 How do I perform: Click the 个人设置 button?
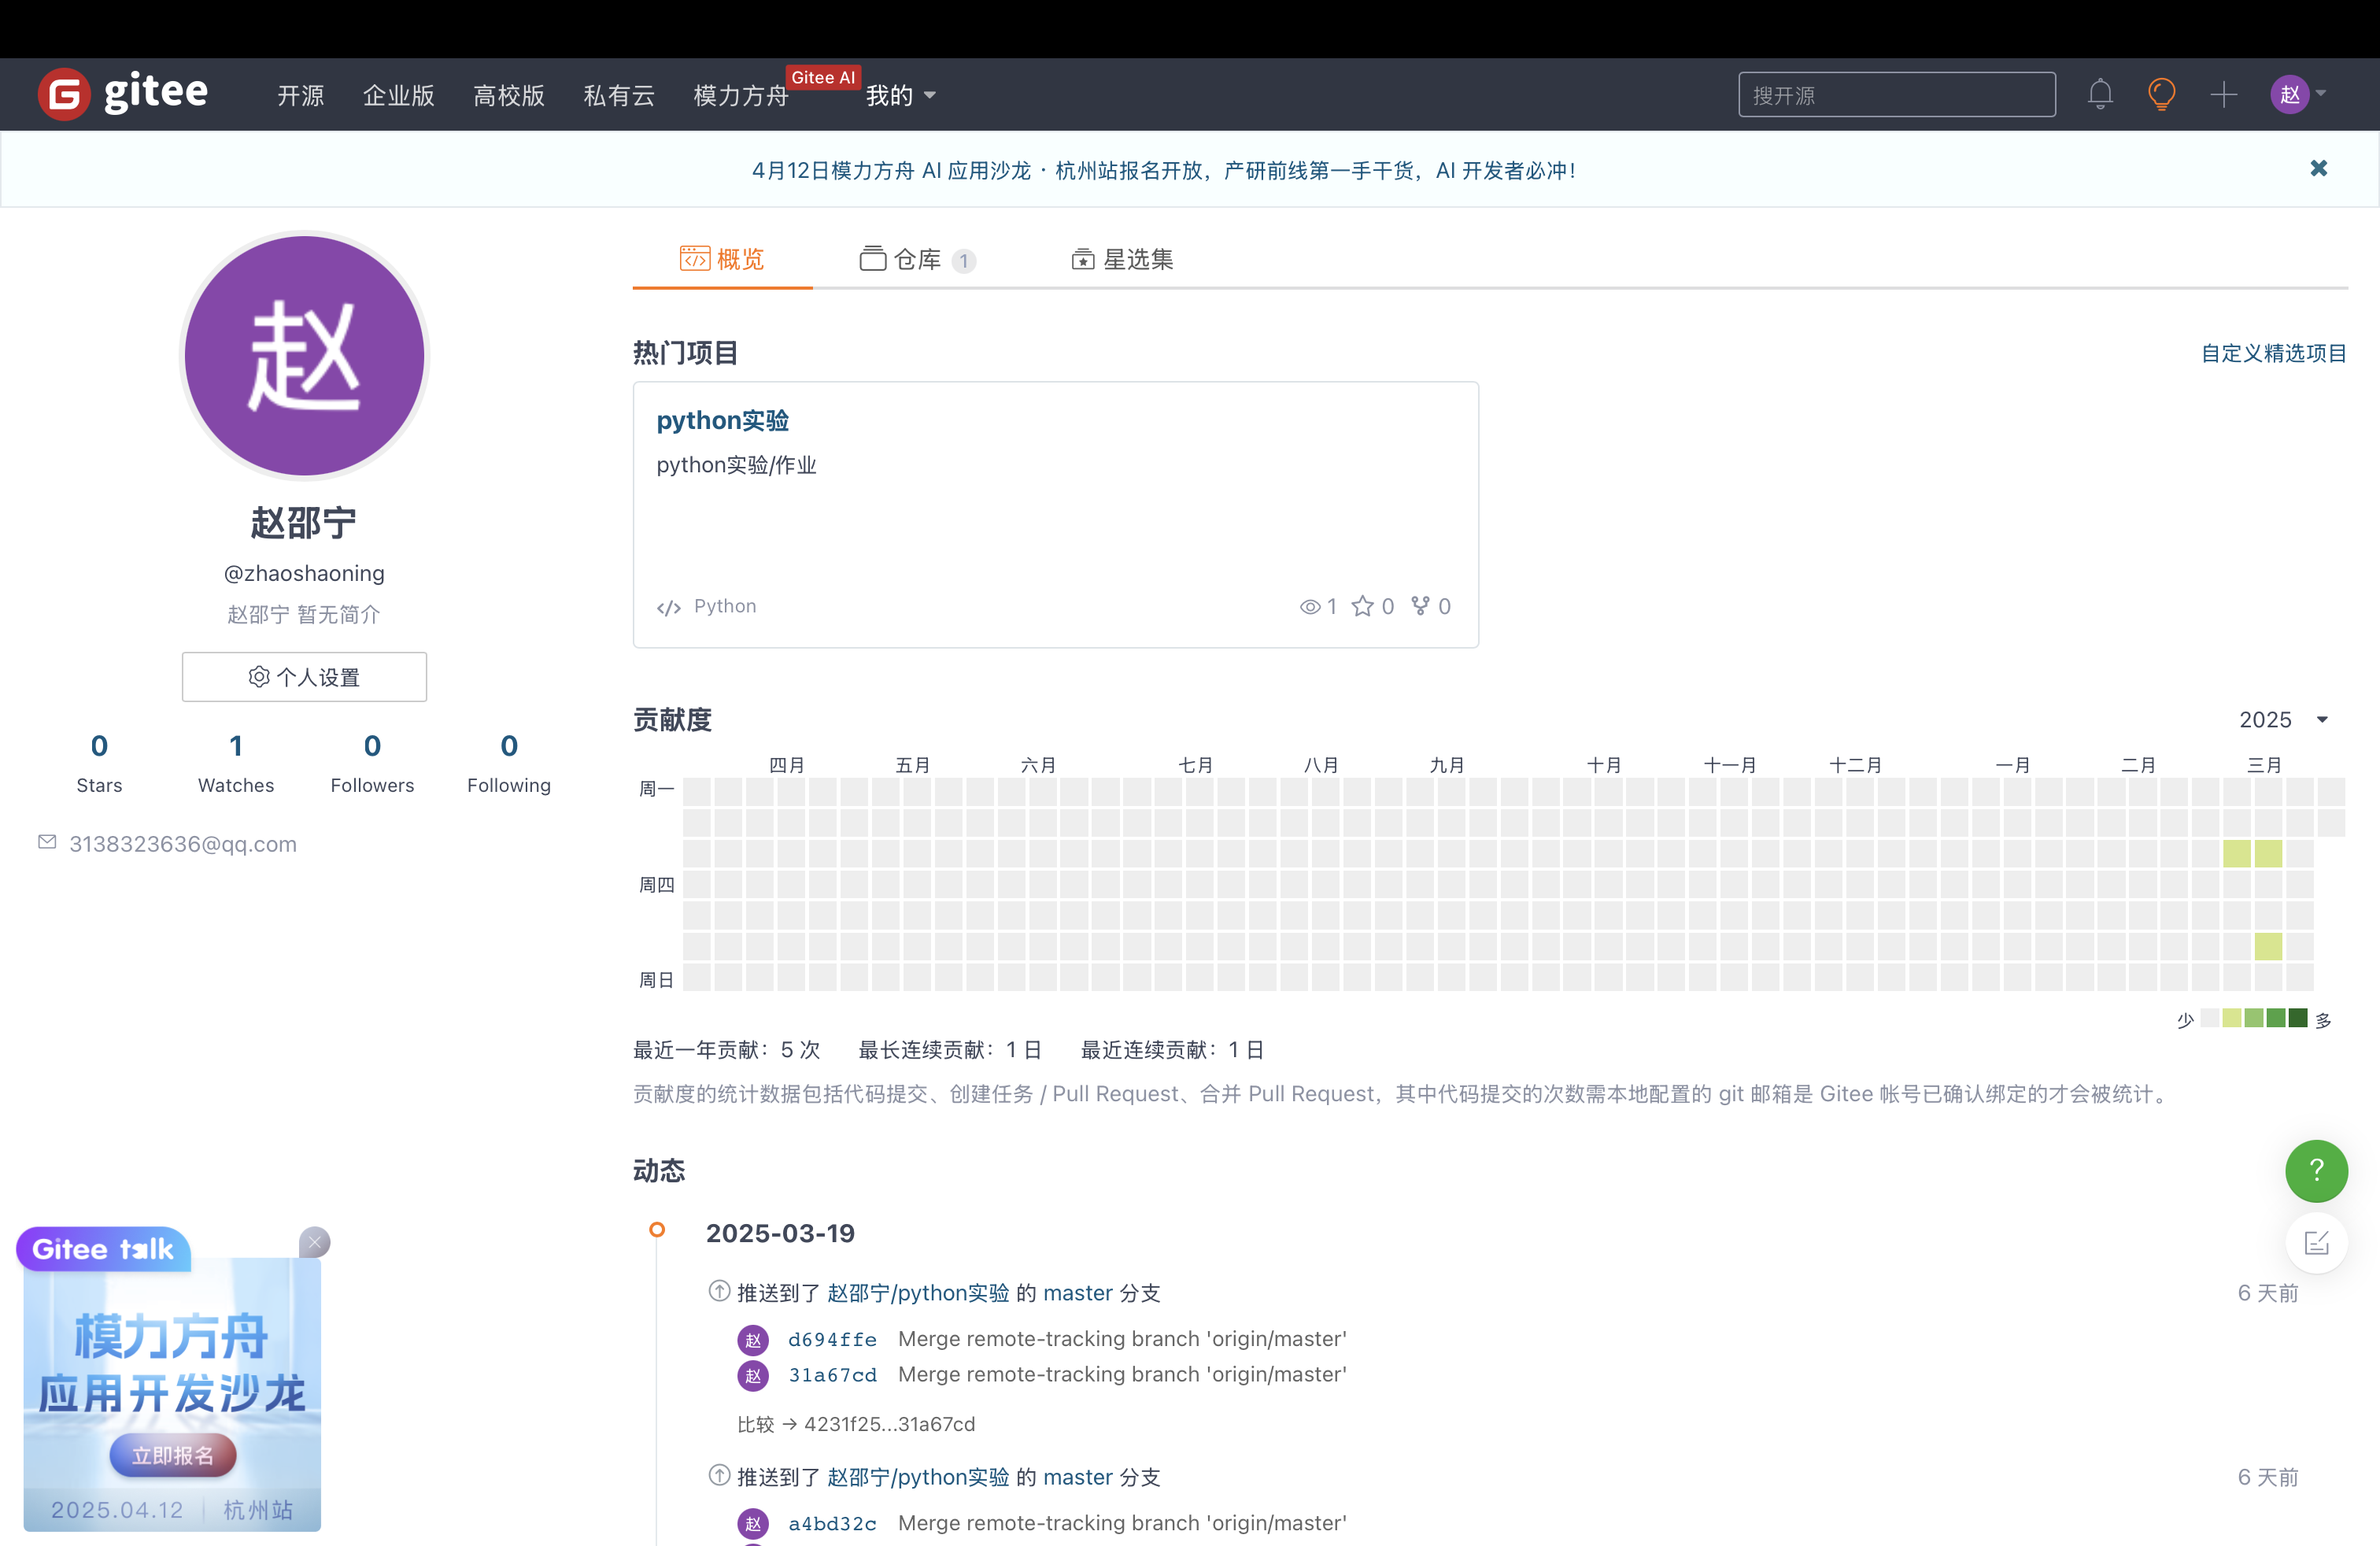pyautogui.click(x=304, y=677)
